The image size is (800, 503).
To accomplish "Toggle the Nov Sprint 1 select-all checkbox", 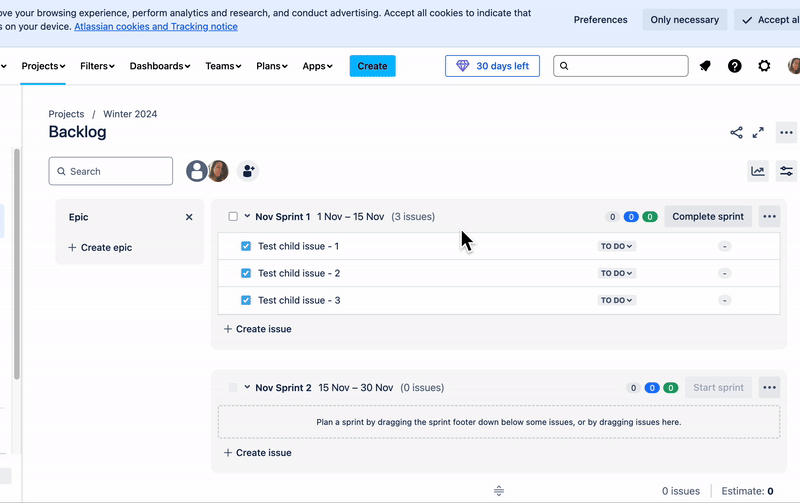I will coord(233,217).
